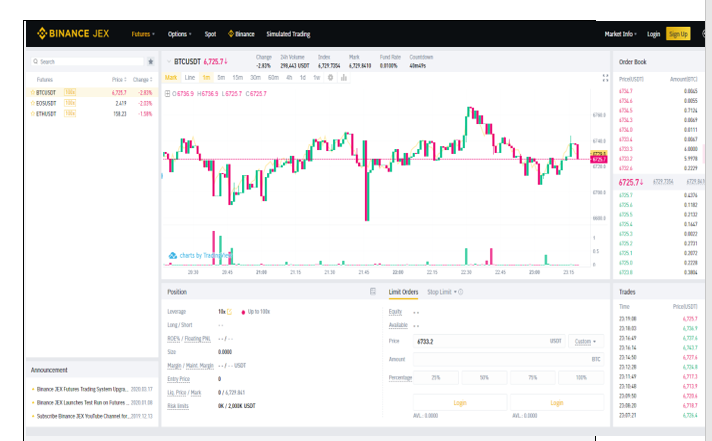Image resolution: width=712 pixels, height=441 pixels.
Task: Set amount percentage to 25%
Action: (x=436, y=378)
